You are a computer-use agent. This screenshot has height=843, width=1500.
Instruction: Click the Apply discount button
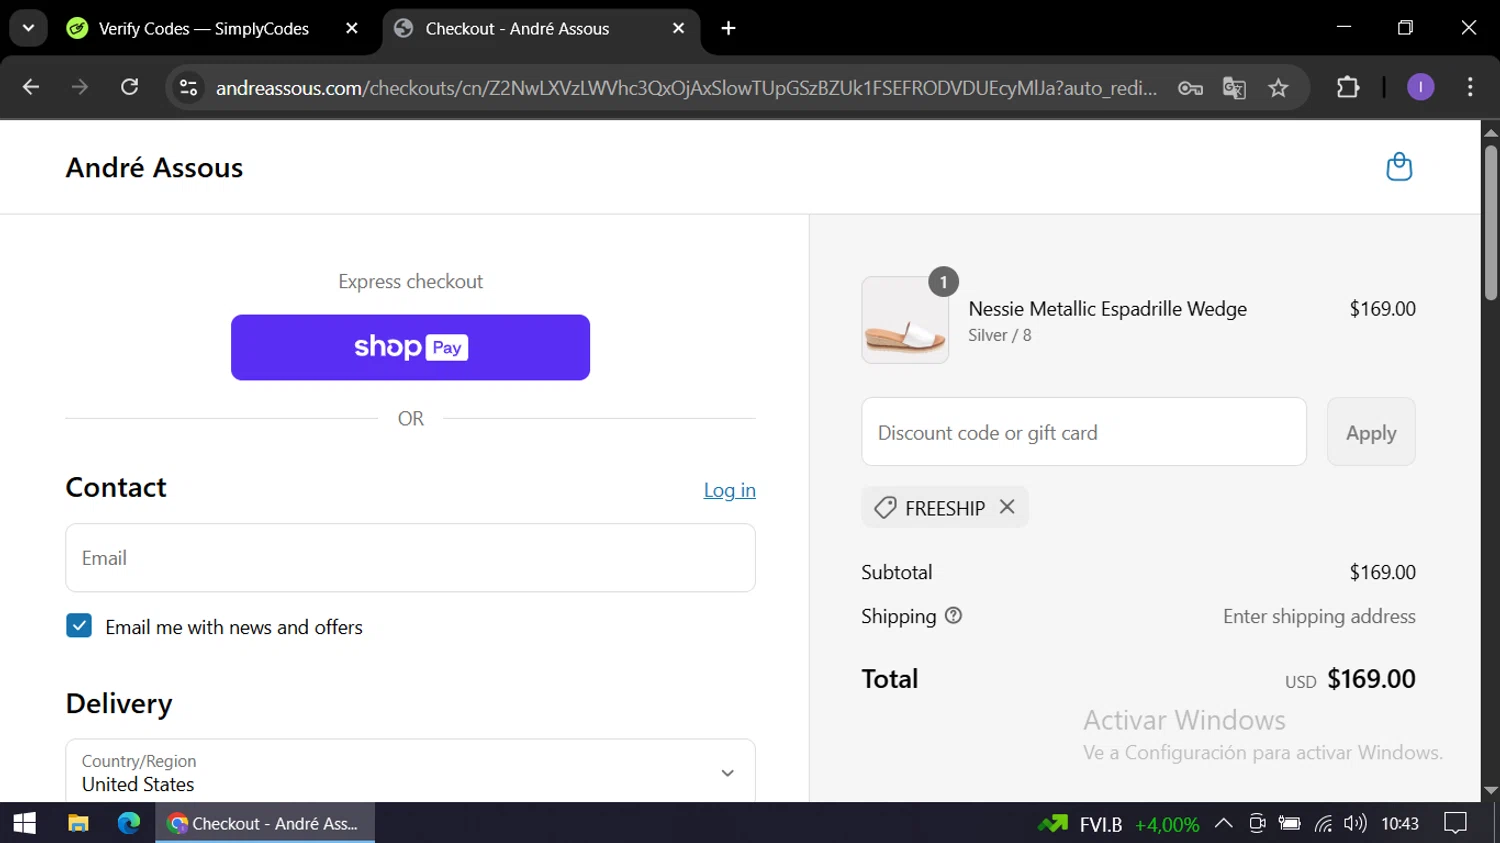coord(1371,432)
